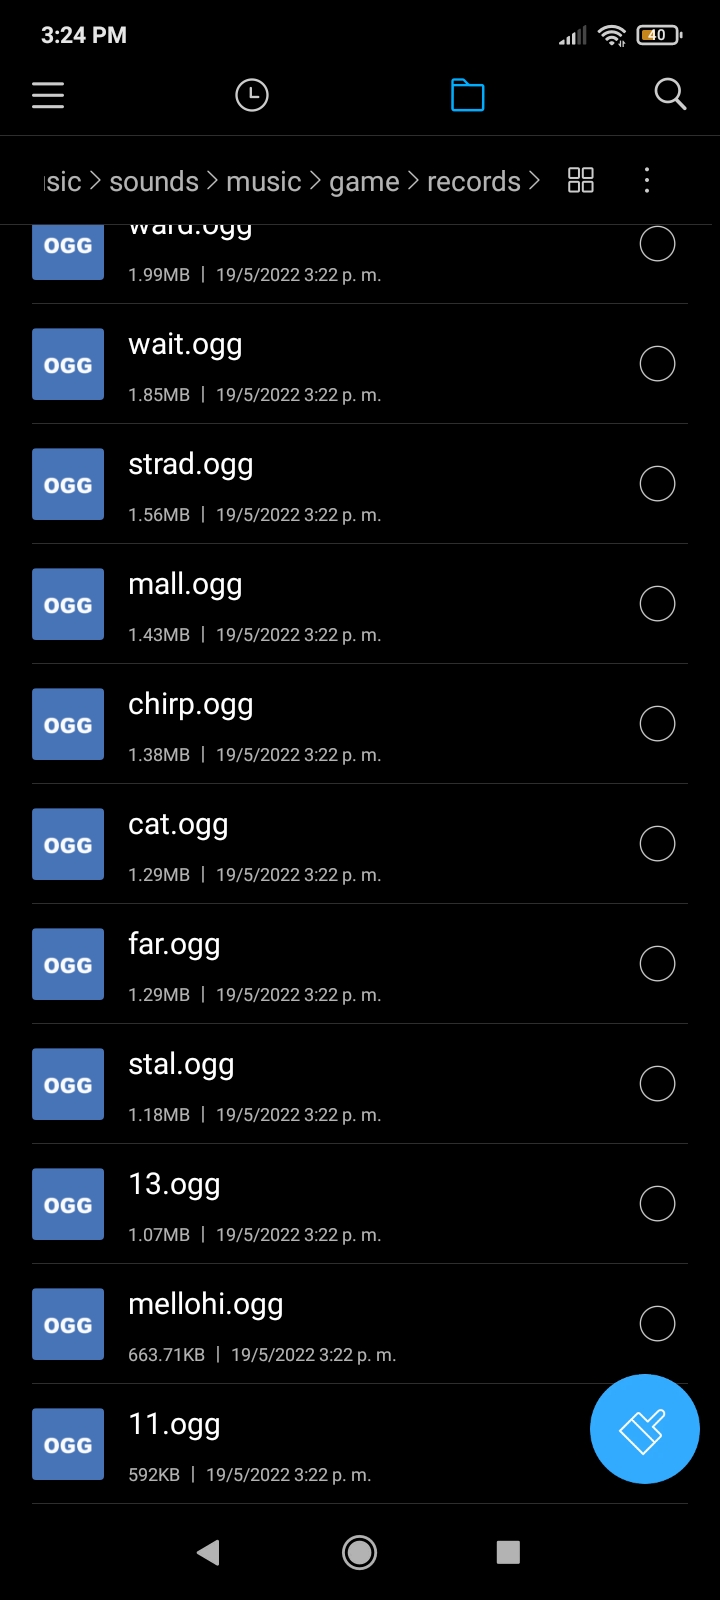
Task: Select the chirp.ogg radio circle
Action: (x=657, y=724)
